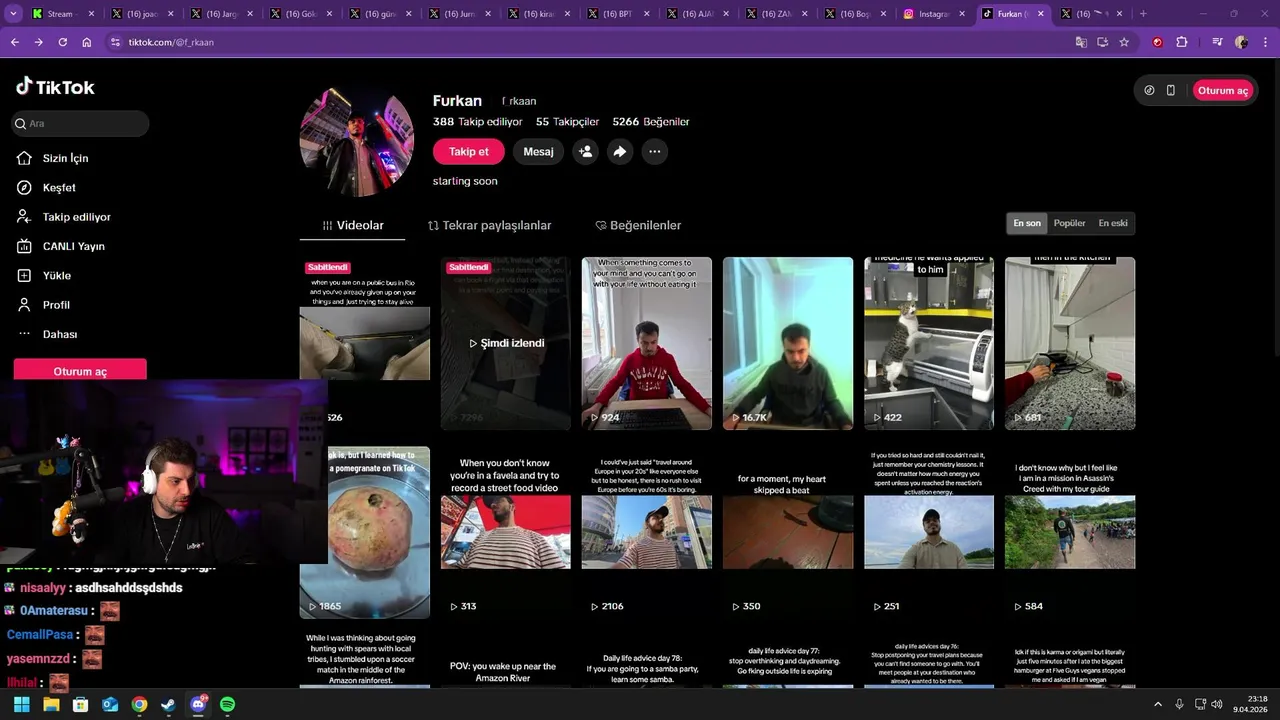Click the translate page icon
Screen dimensions: 1280x720
pos(1081,42)
